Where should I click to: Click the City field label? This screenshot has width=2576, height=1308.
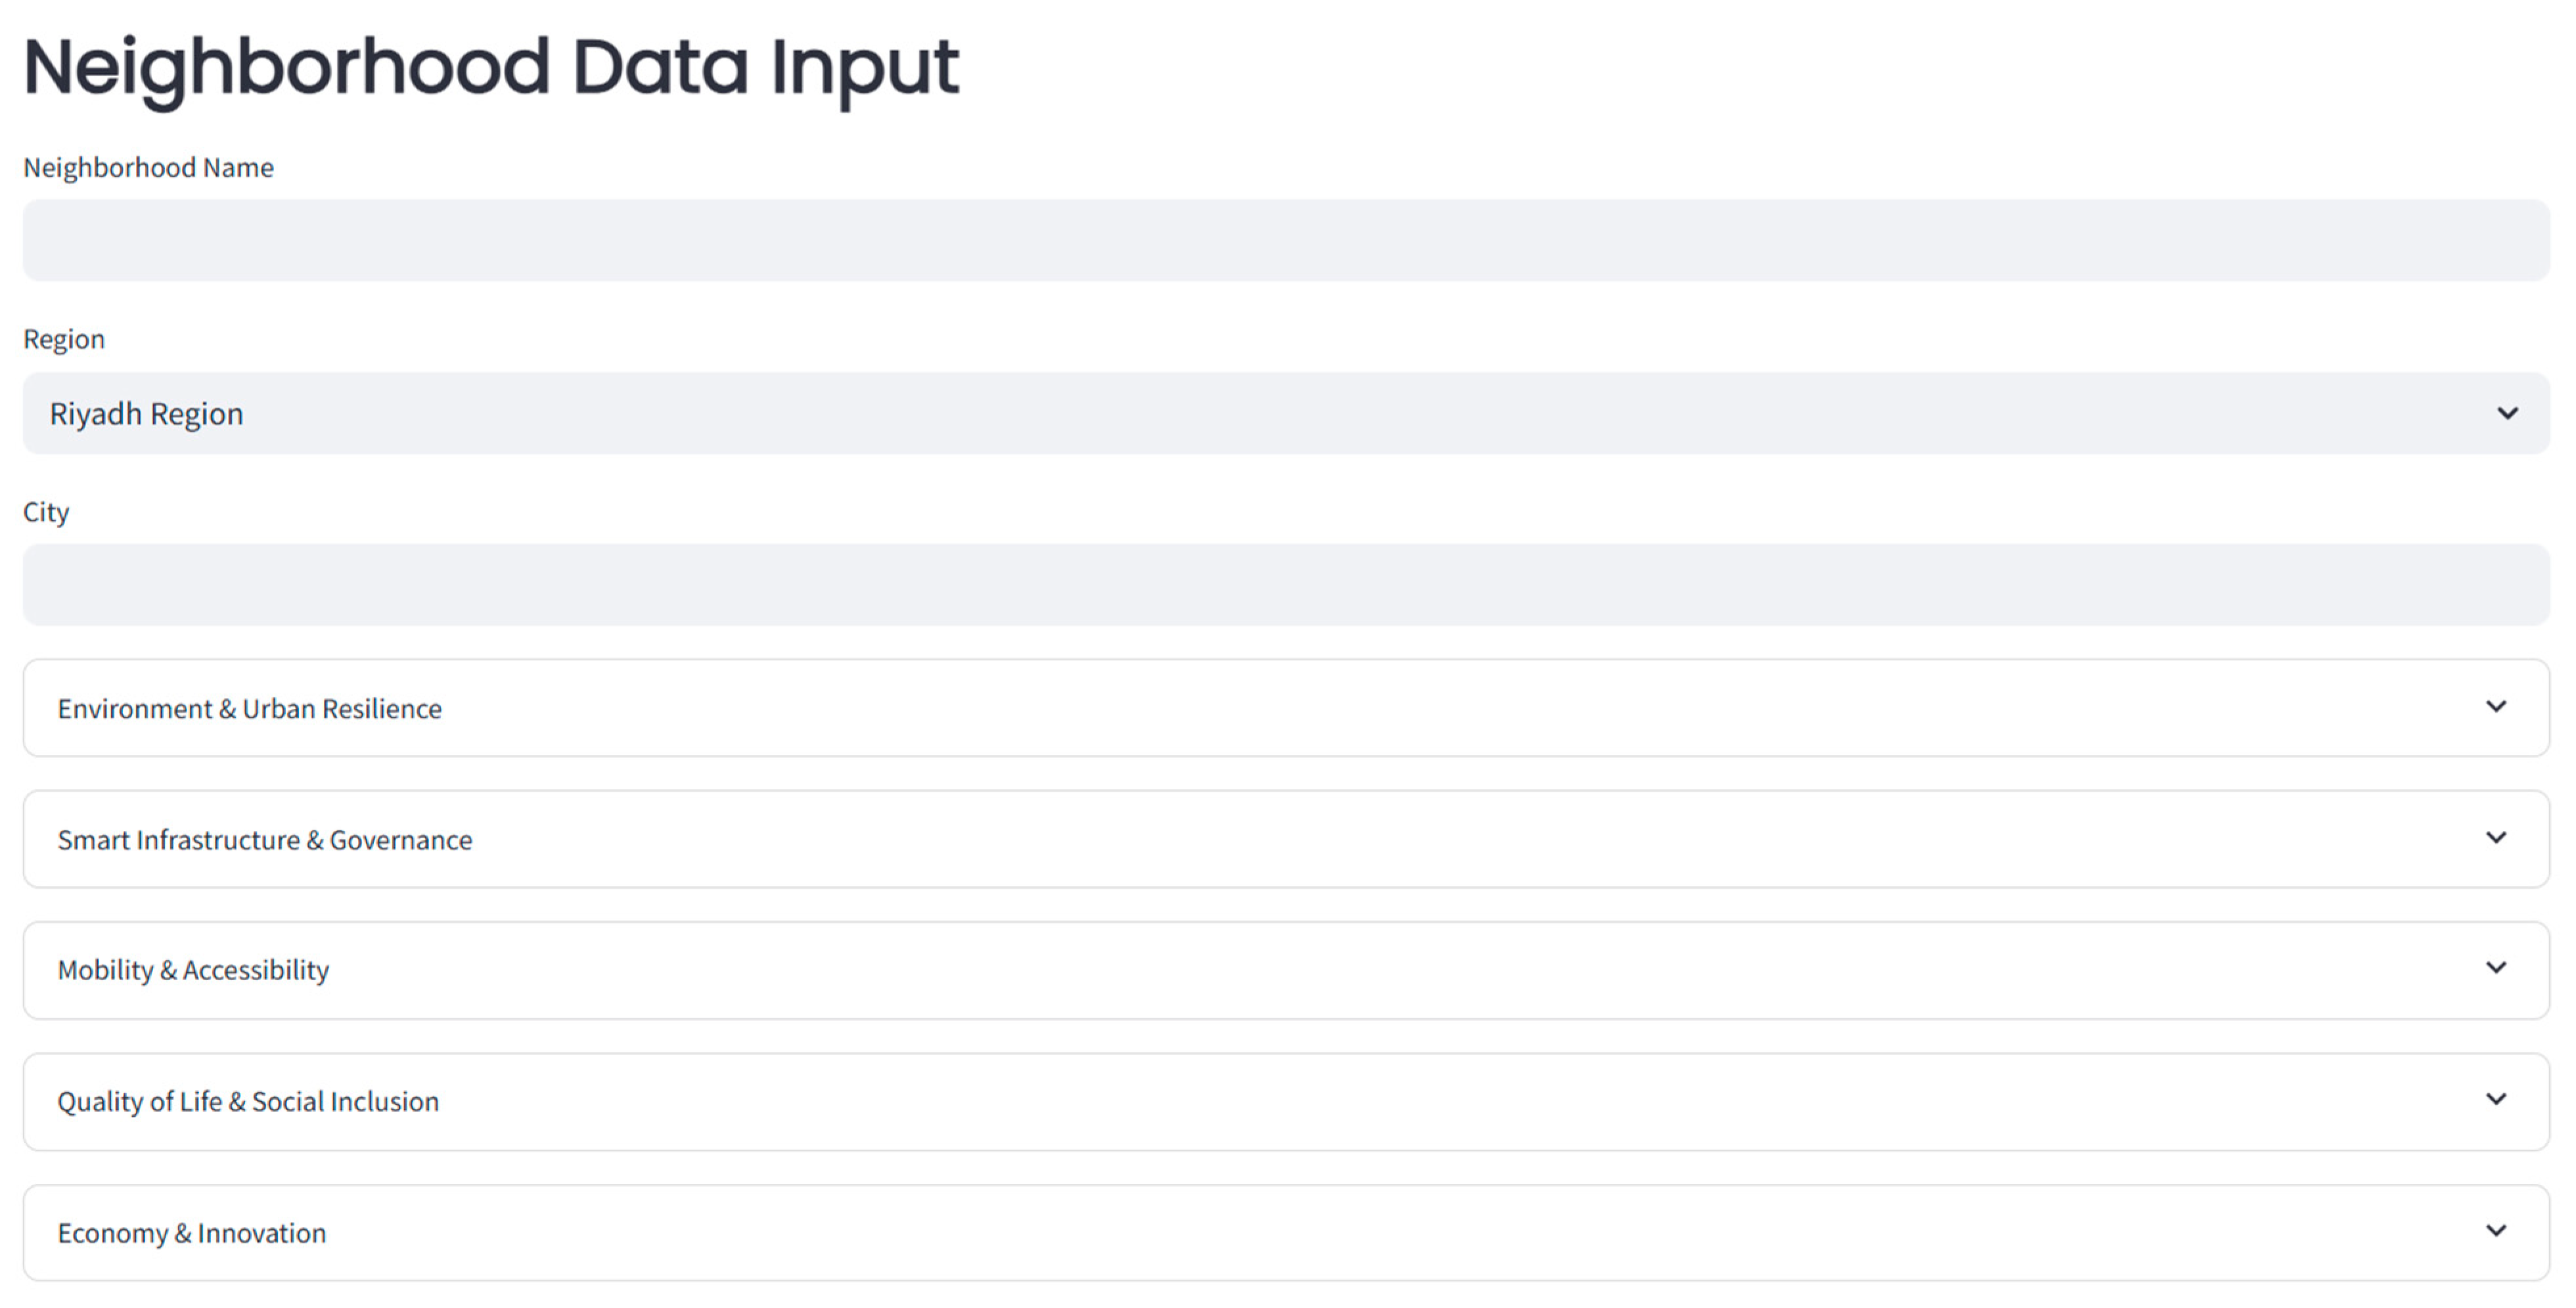(x=46, y=512)
